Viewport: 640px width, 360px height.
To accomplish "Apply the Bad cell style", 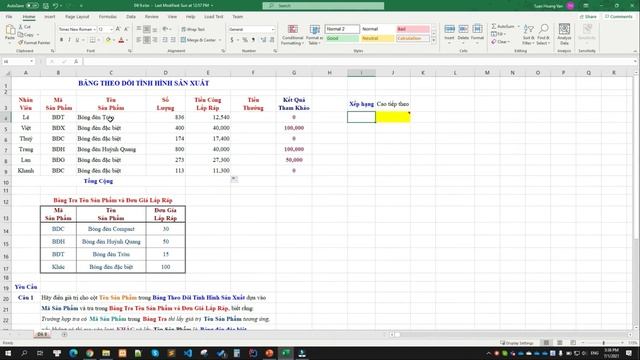I will click(413, 29).
